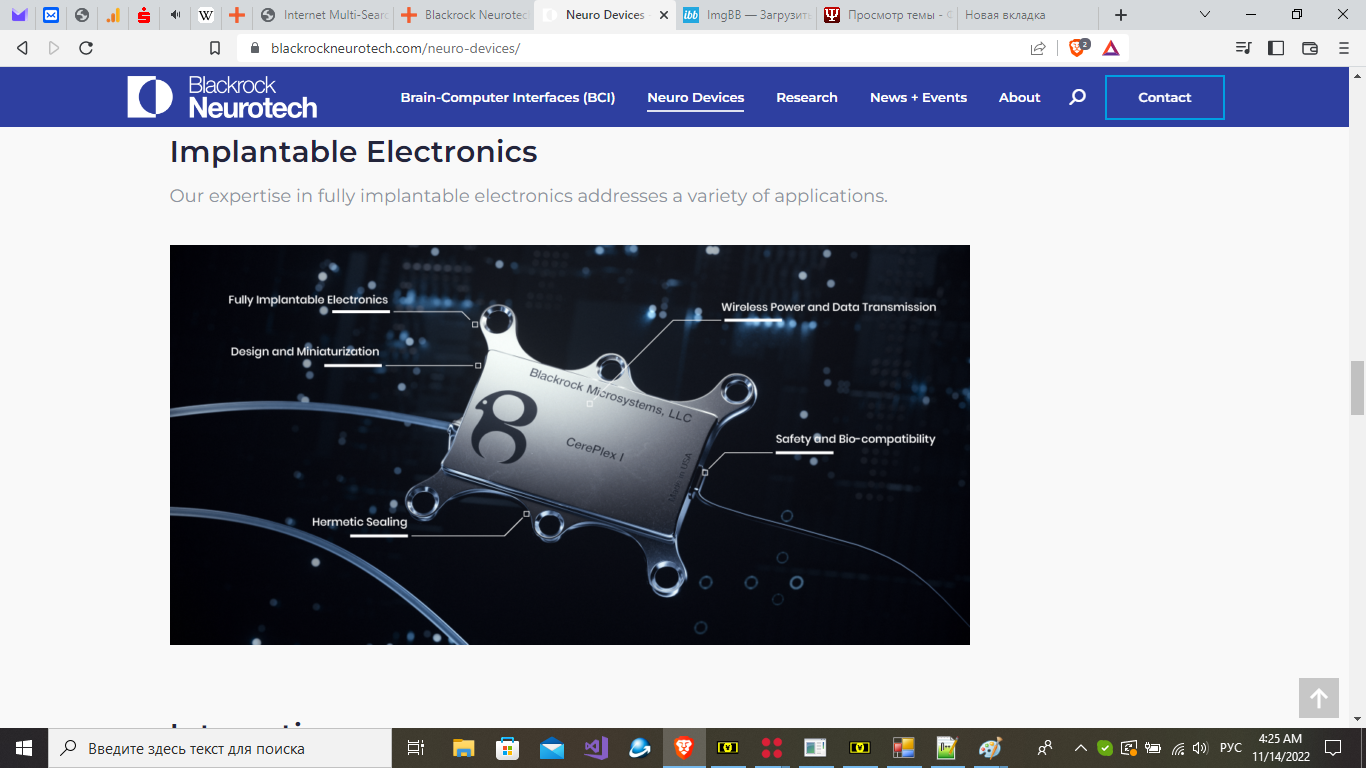Bookmark this page using the bookmark icon
Viewport: 1366px width, 768px height.
click(x=215, y=48)
